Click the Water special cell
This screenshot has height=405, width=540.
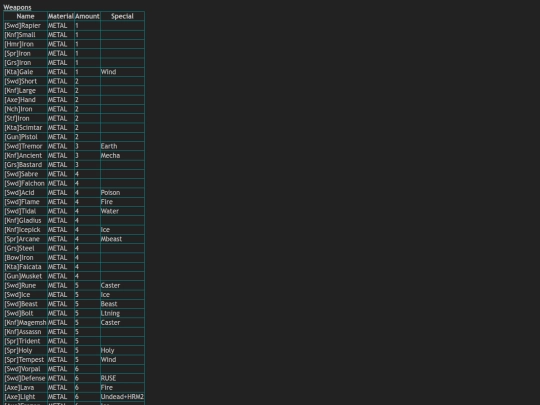[122, 211]
